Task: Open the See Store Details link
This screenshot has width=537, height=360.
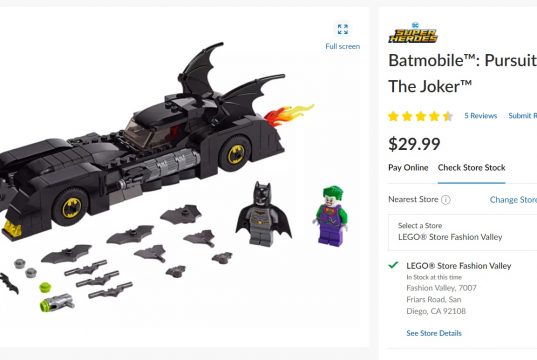Action: click(x=434, y=333)
